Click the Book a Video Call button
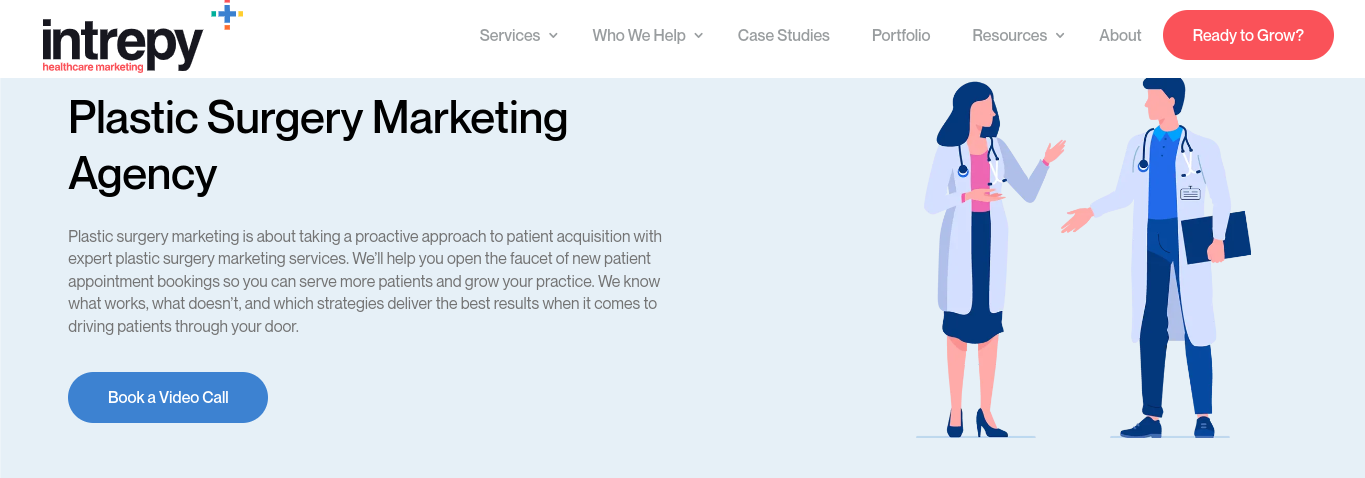1365x478 pixels. [x=168, y=397]
